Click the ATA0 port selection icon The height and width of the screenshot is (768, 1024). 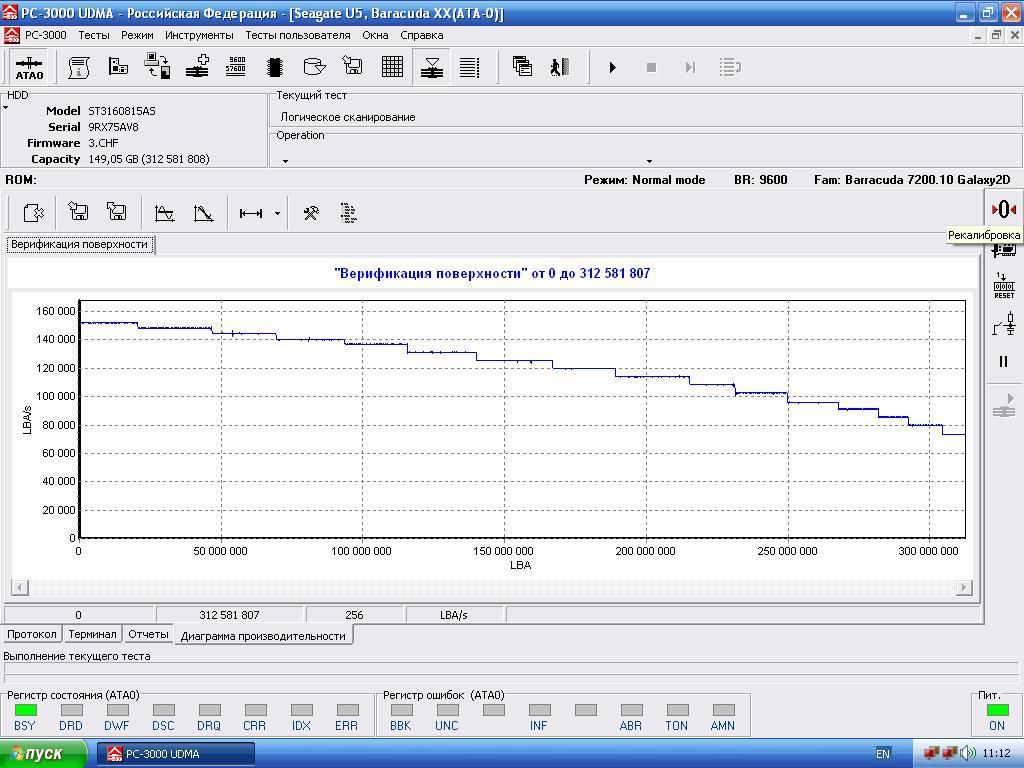click(x=29, y=67)
